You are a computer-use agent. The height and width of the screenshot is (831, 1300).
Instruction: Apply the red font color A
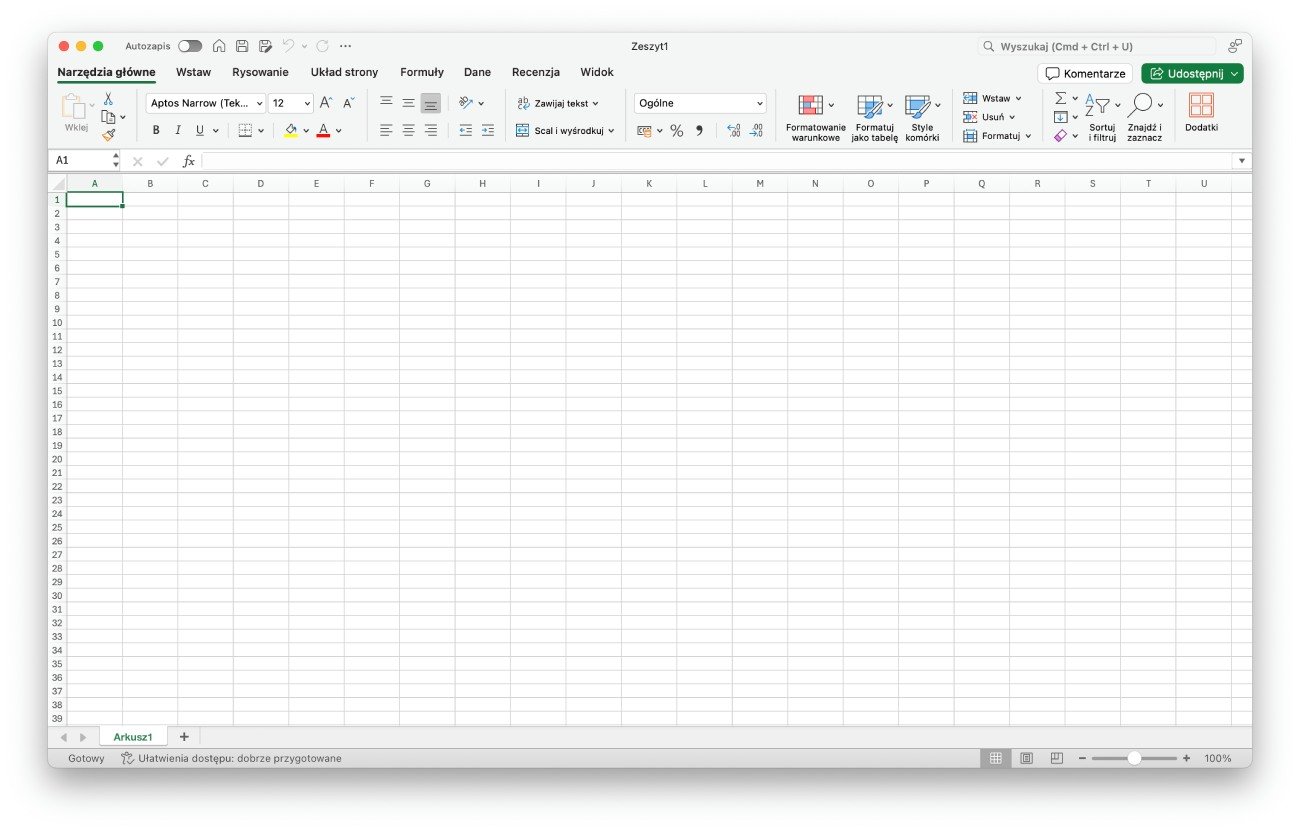pyautogui.click(x=323, y=130)
